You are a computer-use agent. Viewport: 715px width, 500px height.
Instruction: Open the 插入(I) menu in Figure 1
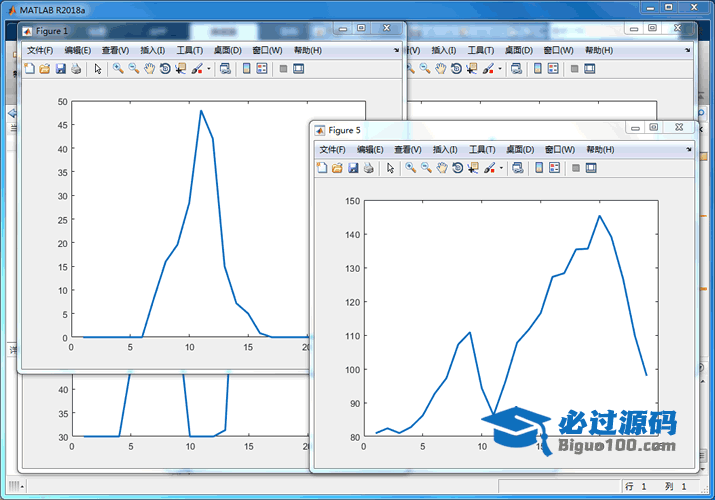(x=153, y=50)
